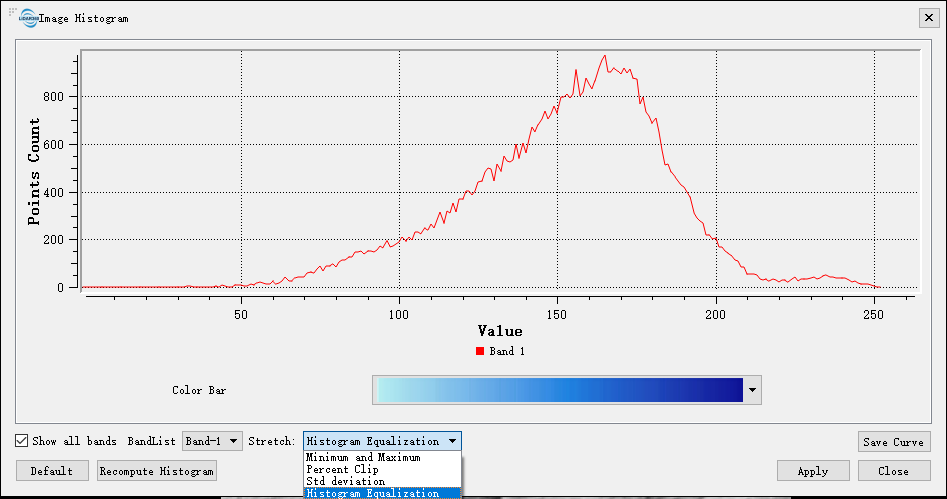Image resolution: width=947 pixels, height=499 pixels.
Task: Click the Default button
Action: coord(52,471)
